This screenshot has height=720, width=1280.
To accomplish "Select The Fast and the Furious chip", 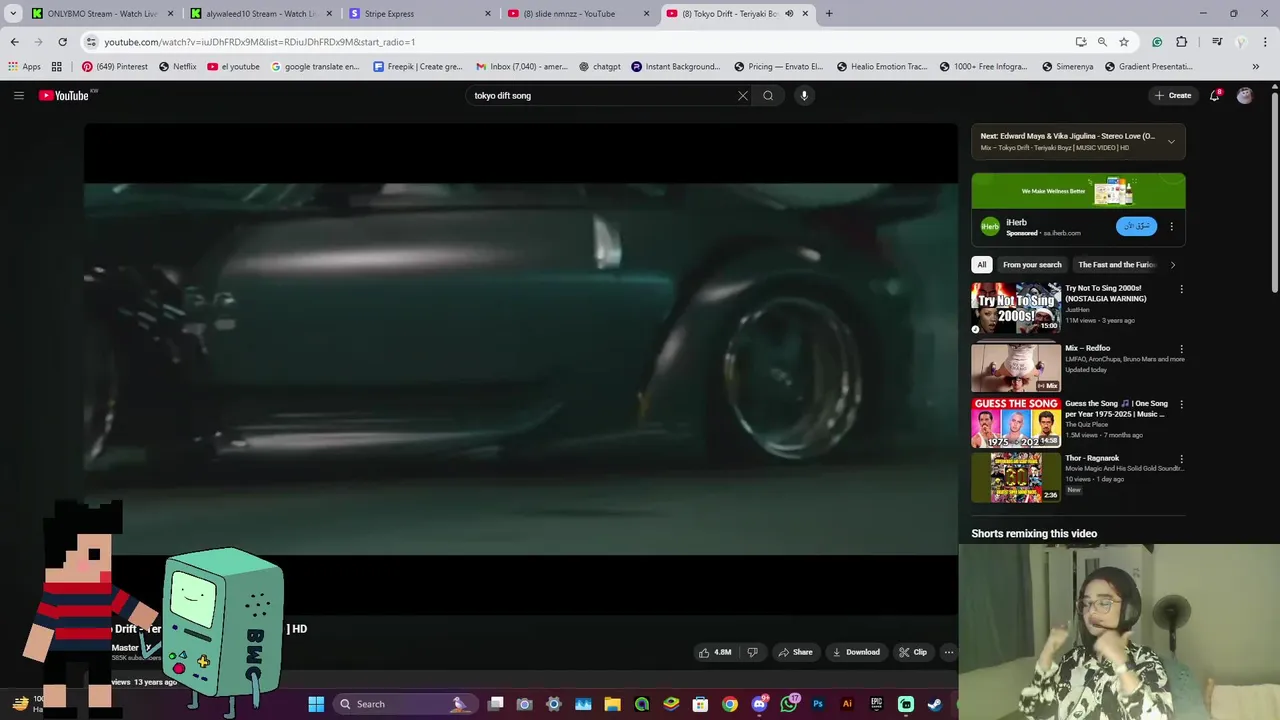I will point(1116,265).
